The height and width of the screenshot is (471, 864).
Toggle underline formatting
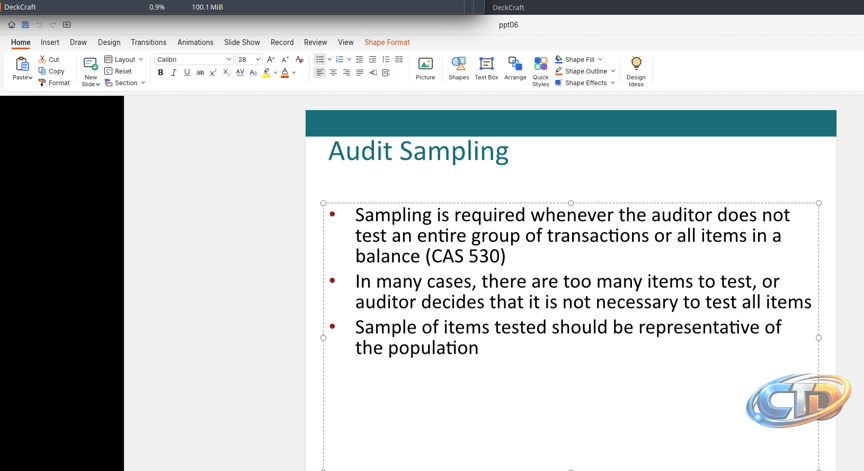(x=187, y=73)
